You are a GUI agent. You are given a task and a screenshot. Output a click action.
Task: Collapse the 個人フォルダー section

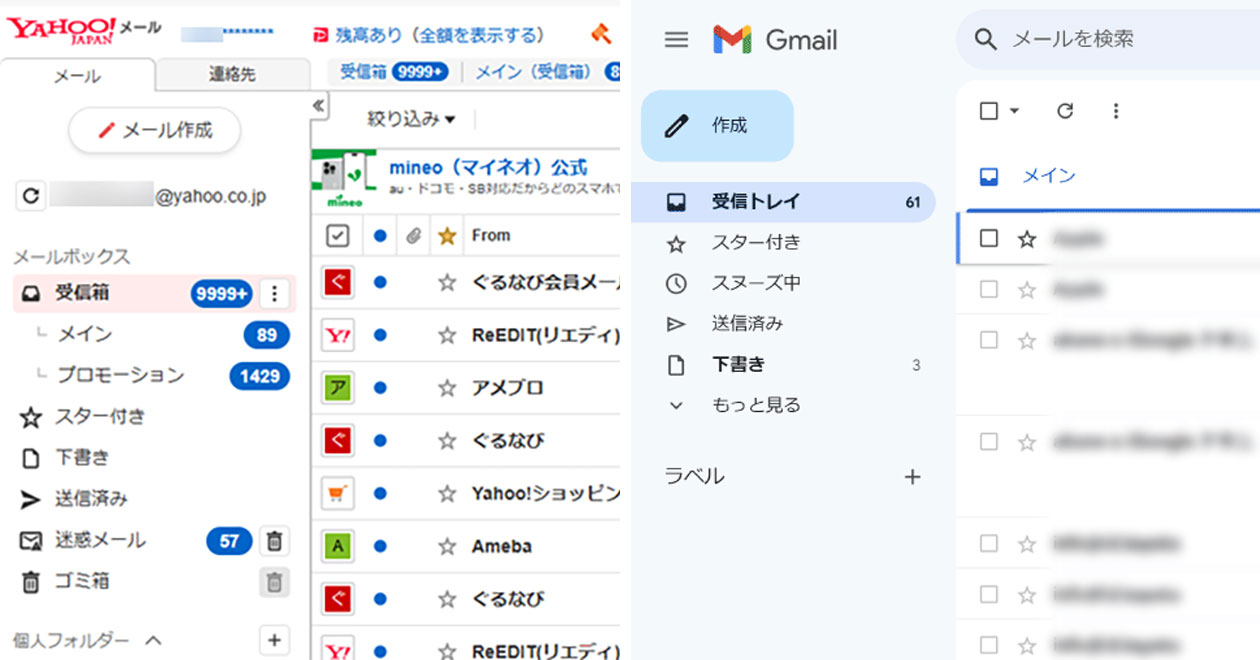point(154,640)
